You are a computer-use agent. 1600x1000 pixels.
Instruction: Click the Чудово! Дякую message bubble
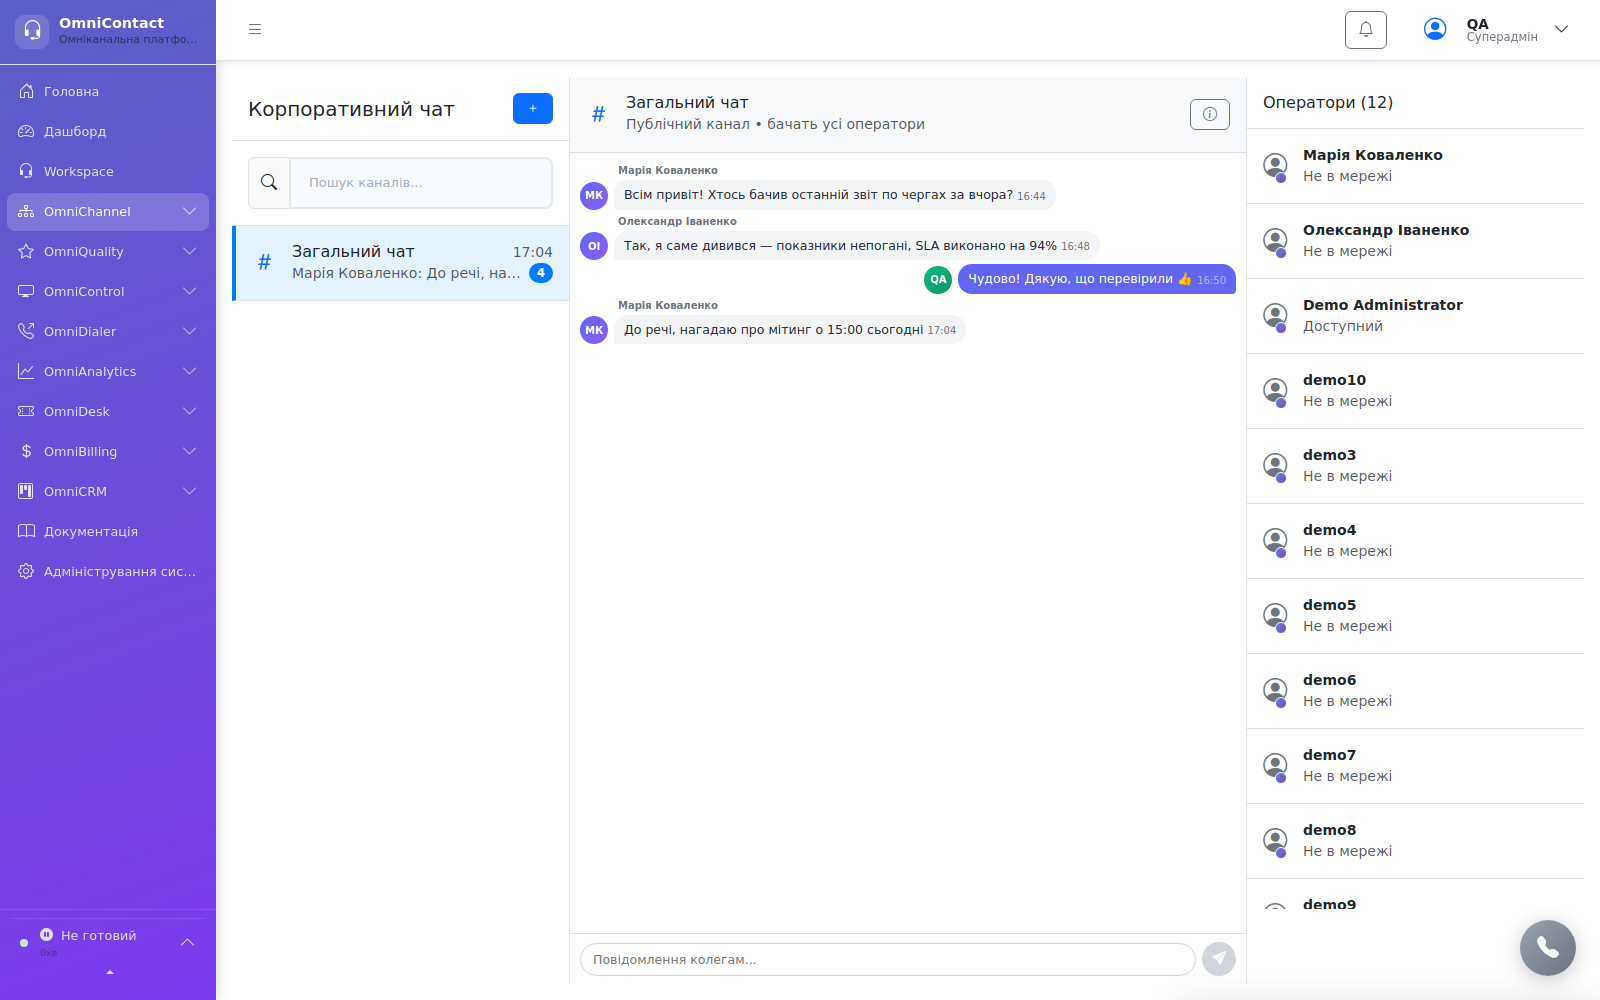1097,279
